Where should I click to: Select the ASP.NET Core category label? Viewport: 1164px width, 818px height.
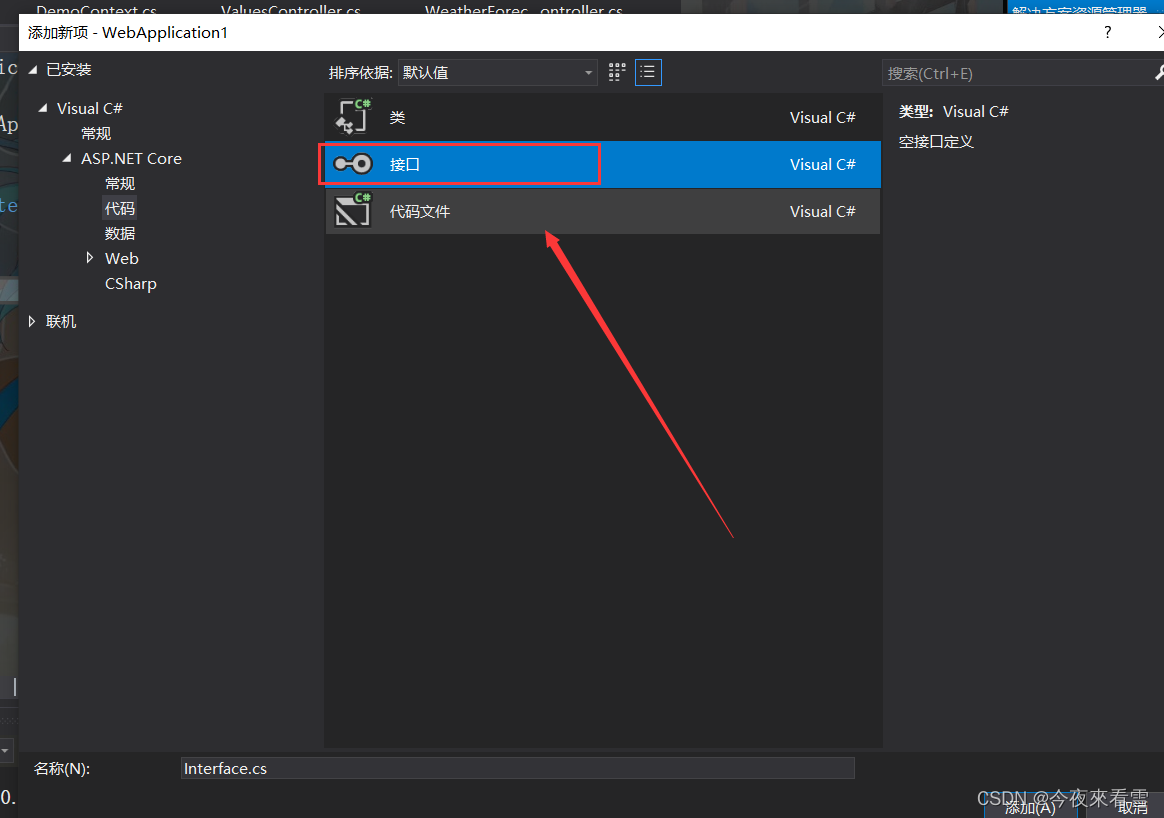pyautogui.click(x=131, y=158)
